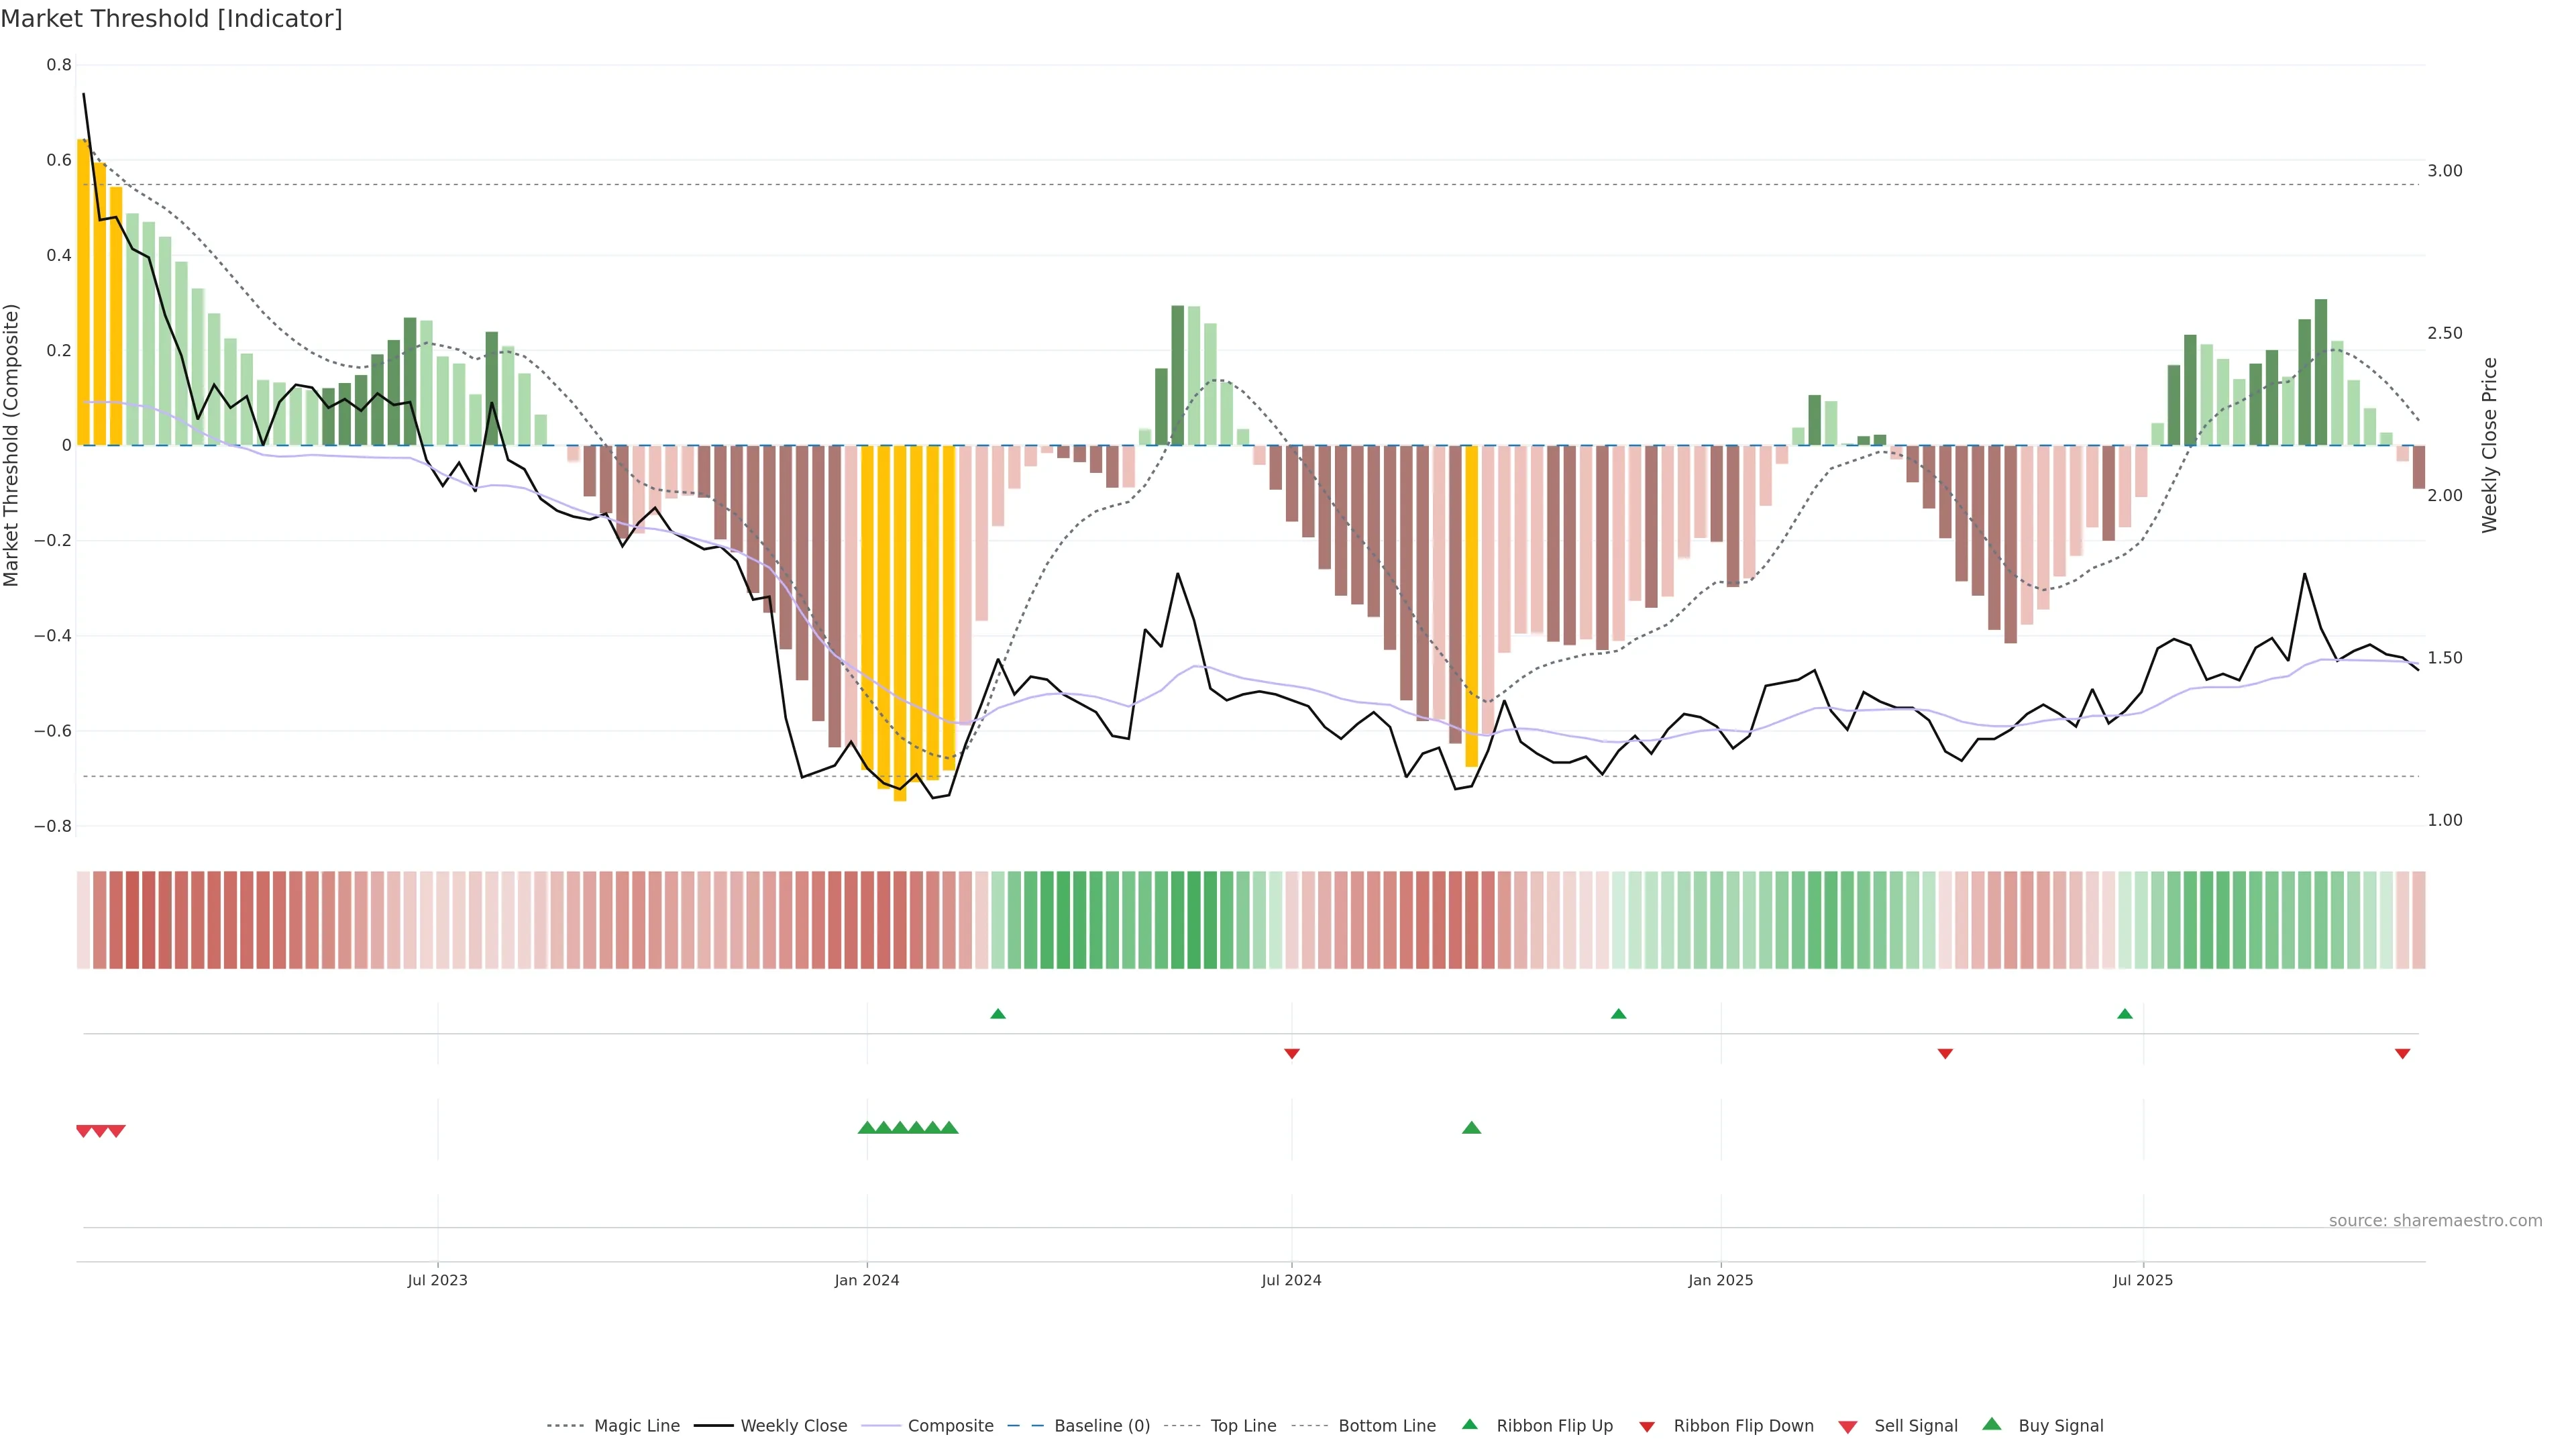Click the Buy Signal legend marker icon
This screenshot has height=1449, width=2576.
[x=1992, y=1424]
